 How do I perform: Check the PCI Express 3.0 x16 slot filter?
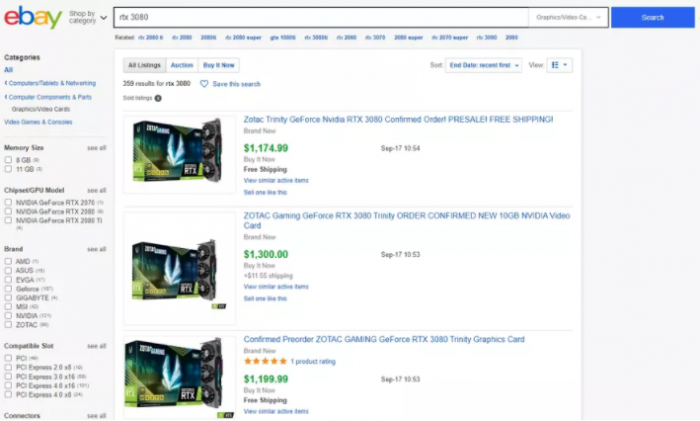(8, 376)
